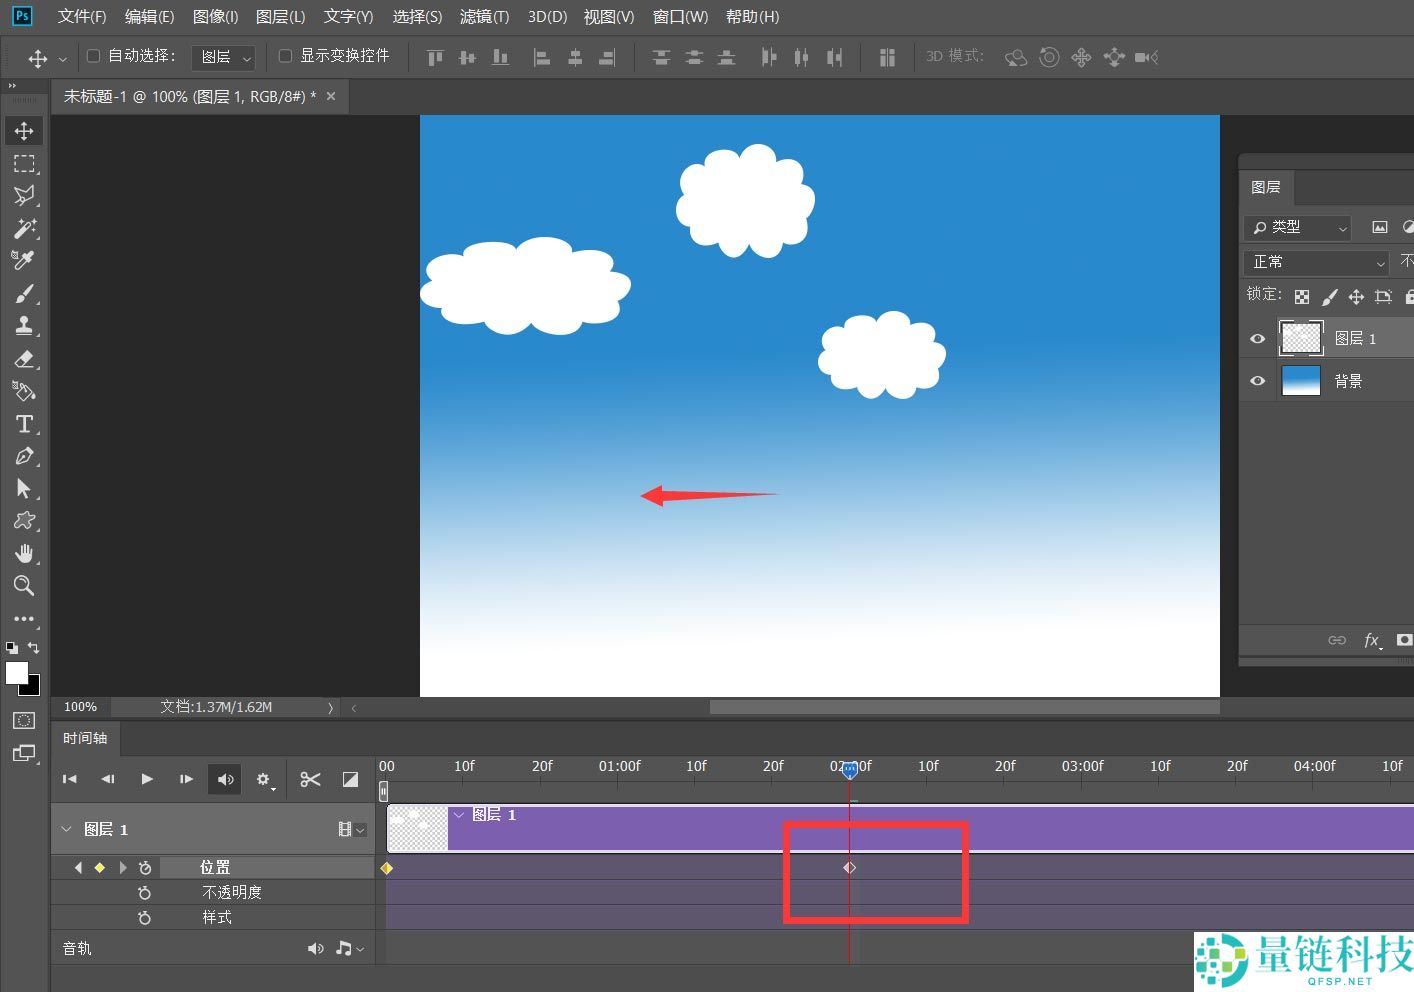Select the Hand tool

point(24,554)
